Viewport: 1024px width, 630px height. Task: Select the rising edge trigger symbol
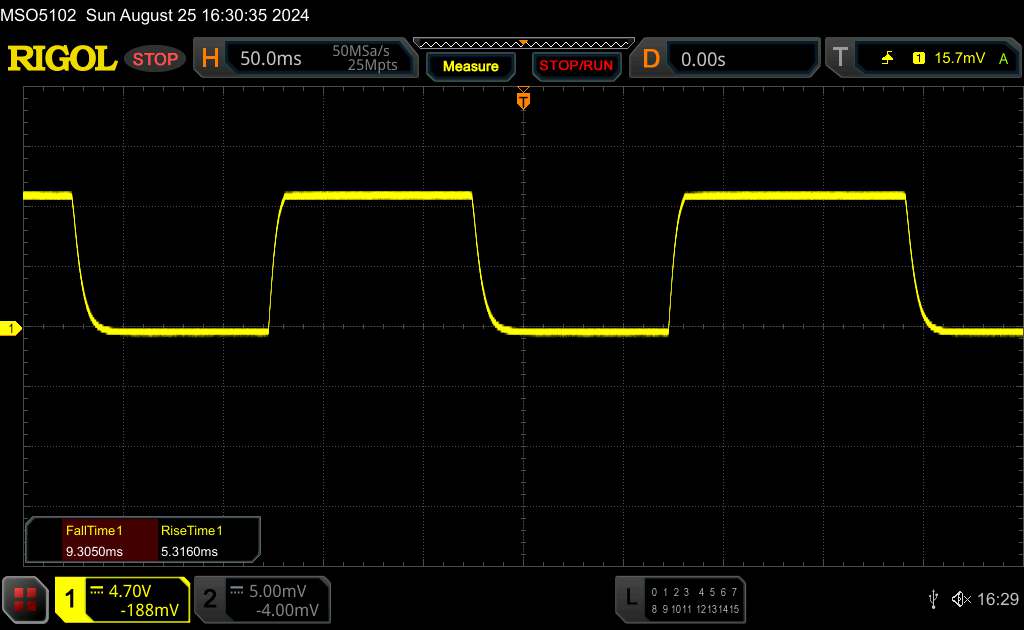[x=887, y=59]
